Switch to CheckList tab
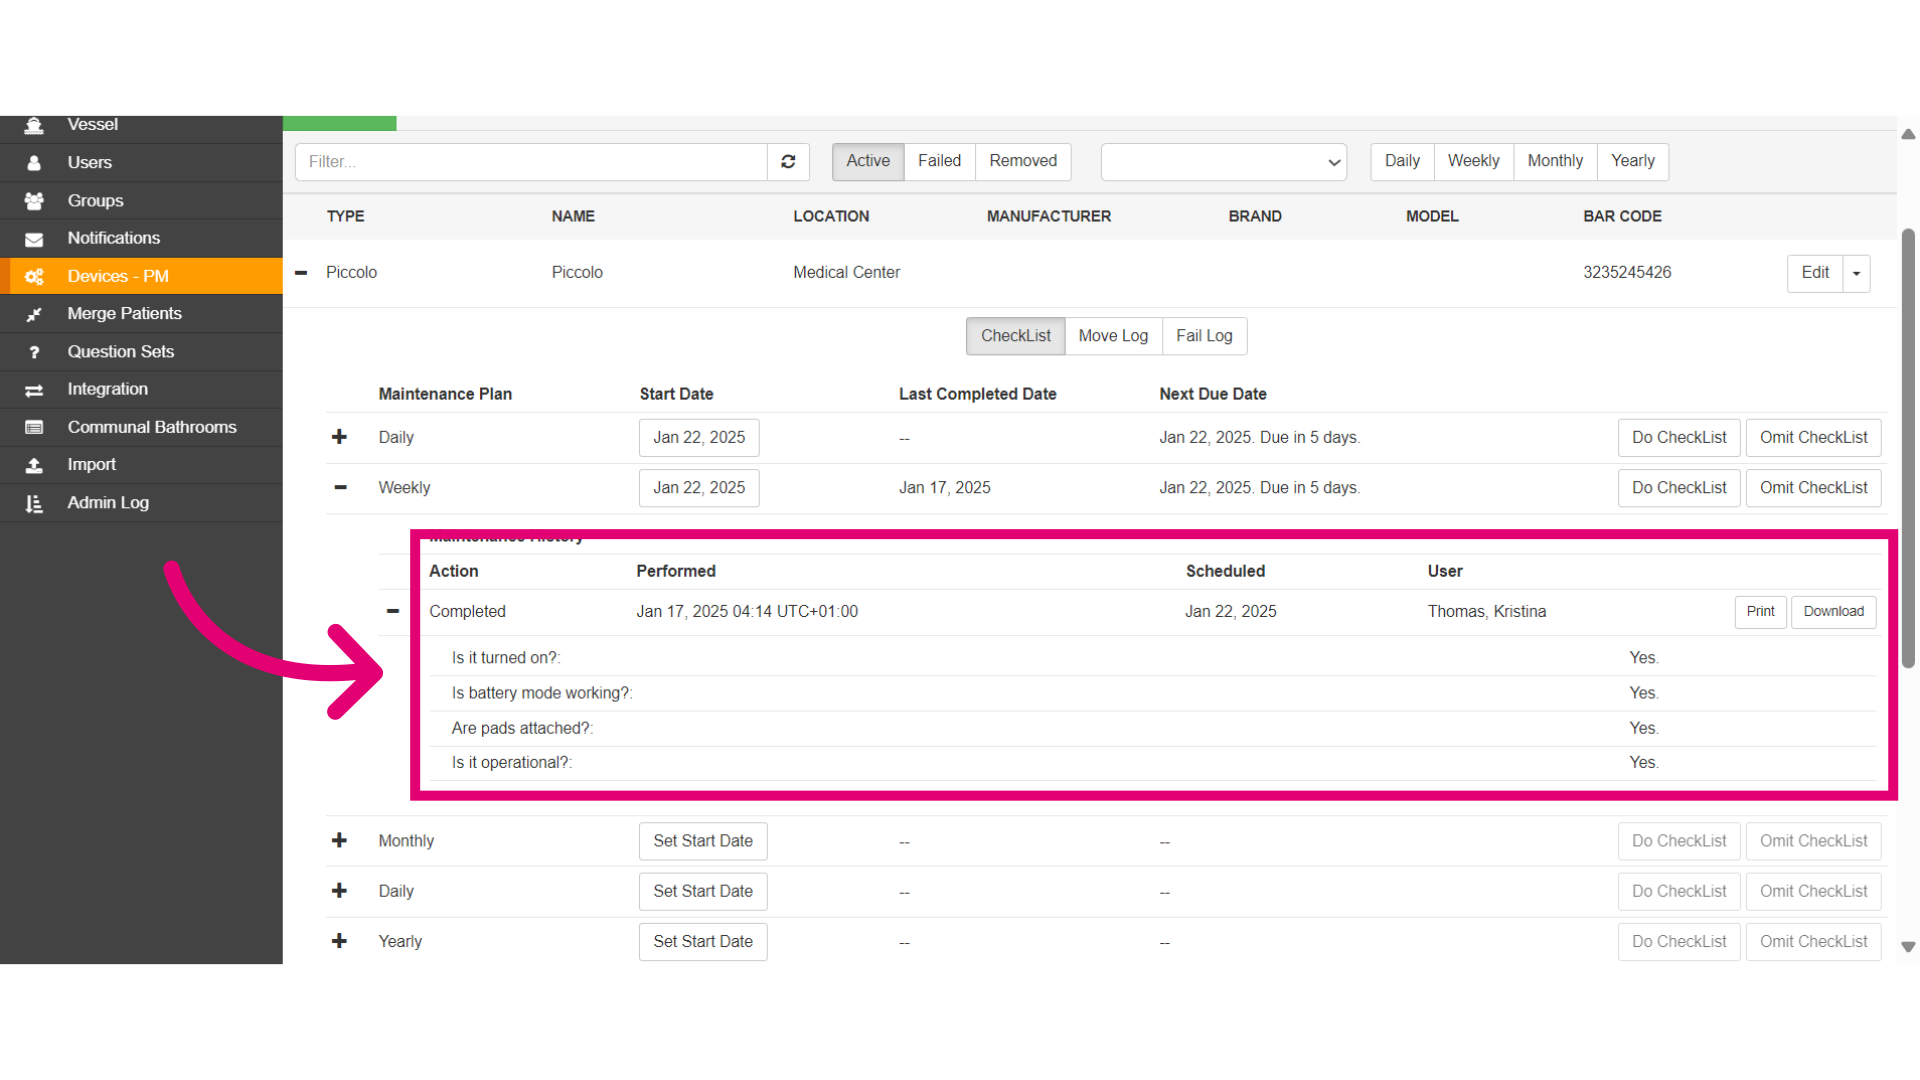 pos(1015,336)
